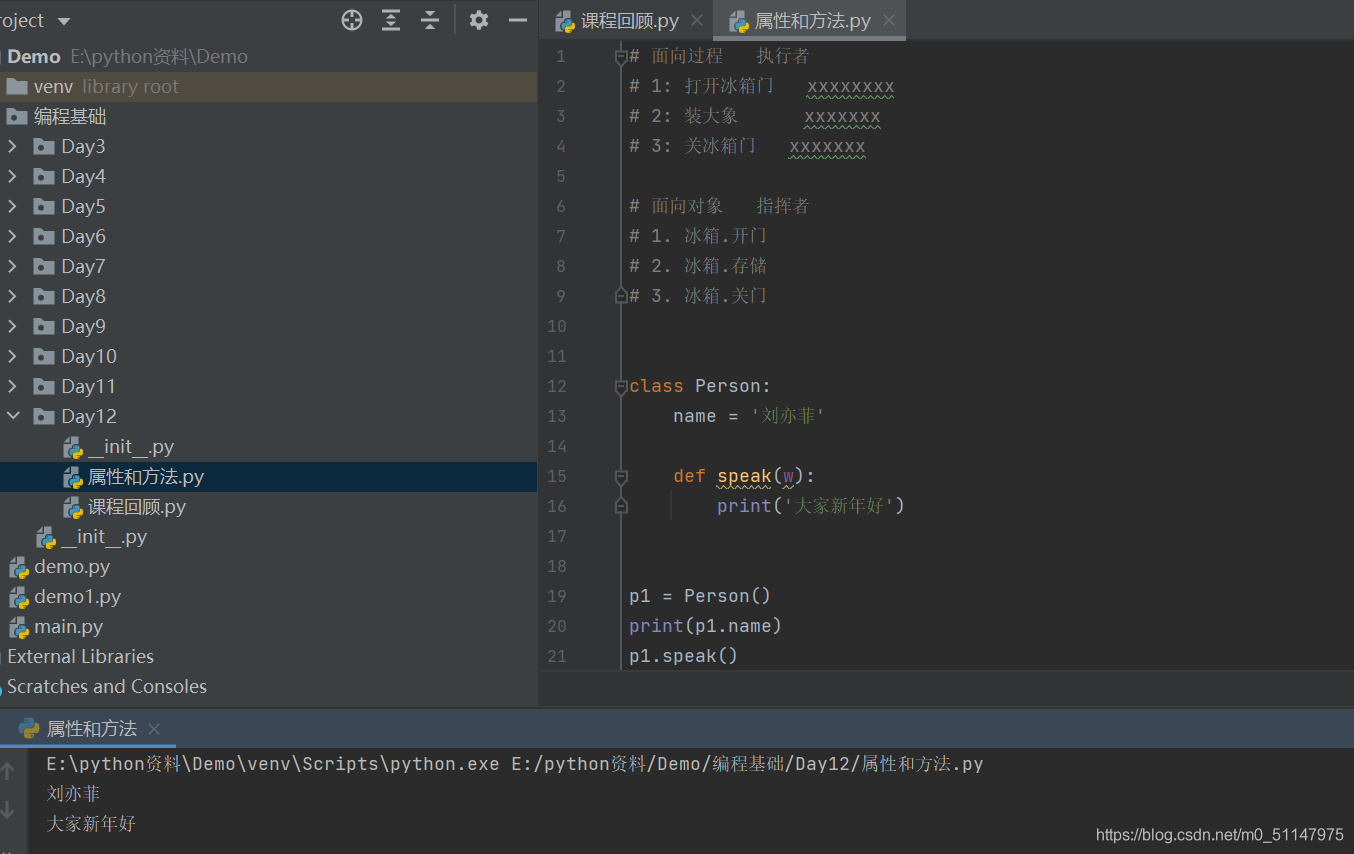Click the name = '刘亦菲' code line
The image size is (1354, 854).
point(749,416)
